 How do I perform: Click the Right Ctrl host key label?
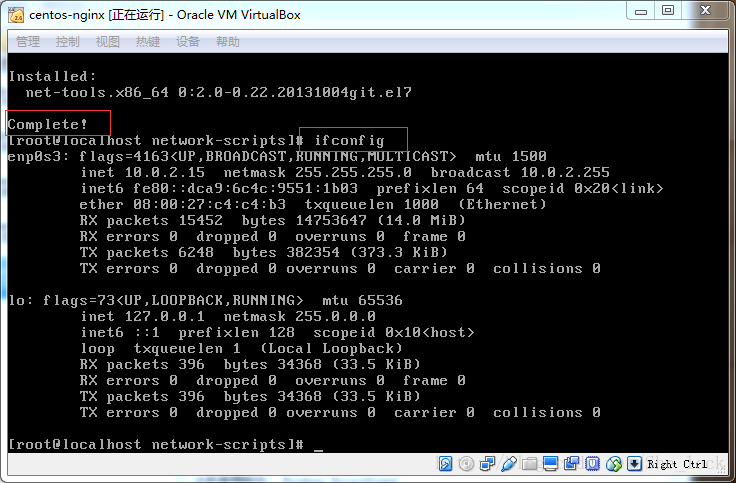pos(677,464)
